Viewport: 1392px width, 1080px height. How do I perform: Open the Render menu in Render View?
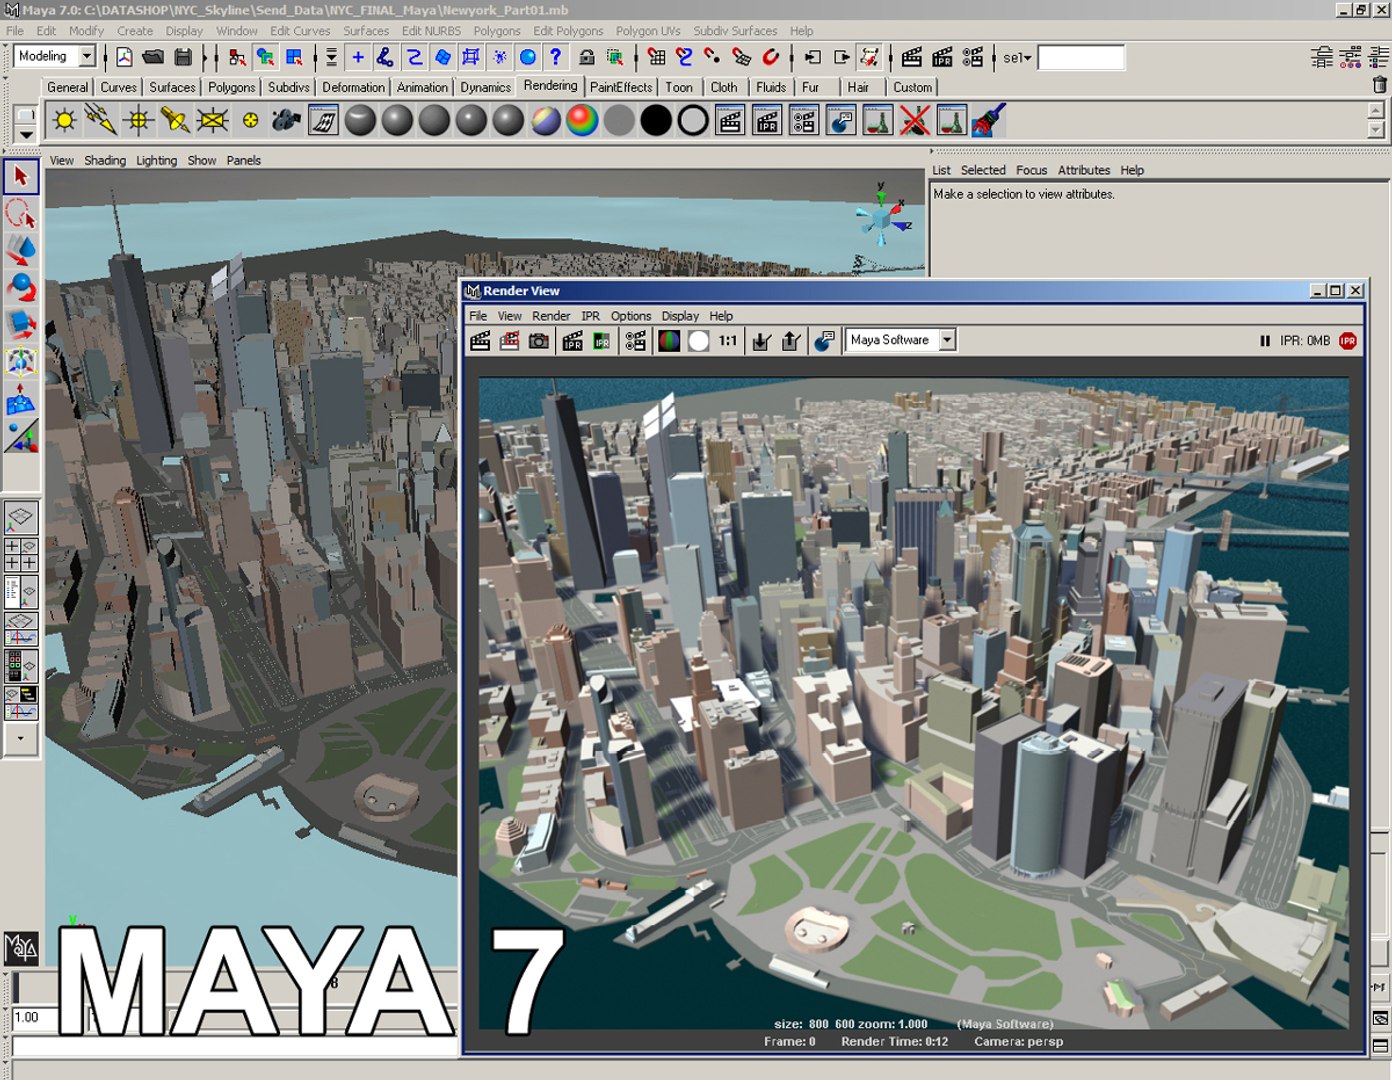[x=551, y=316]
